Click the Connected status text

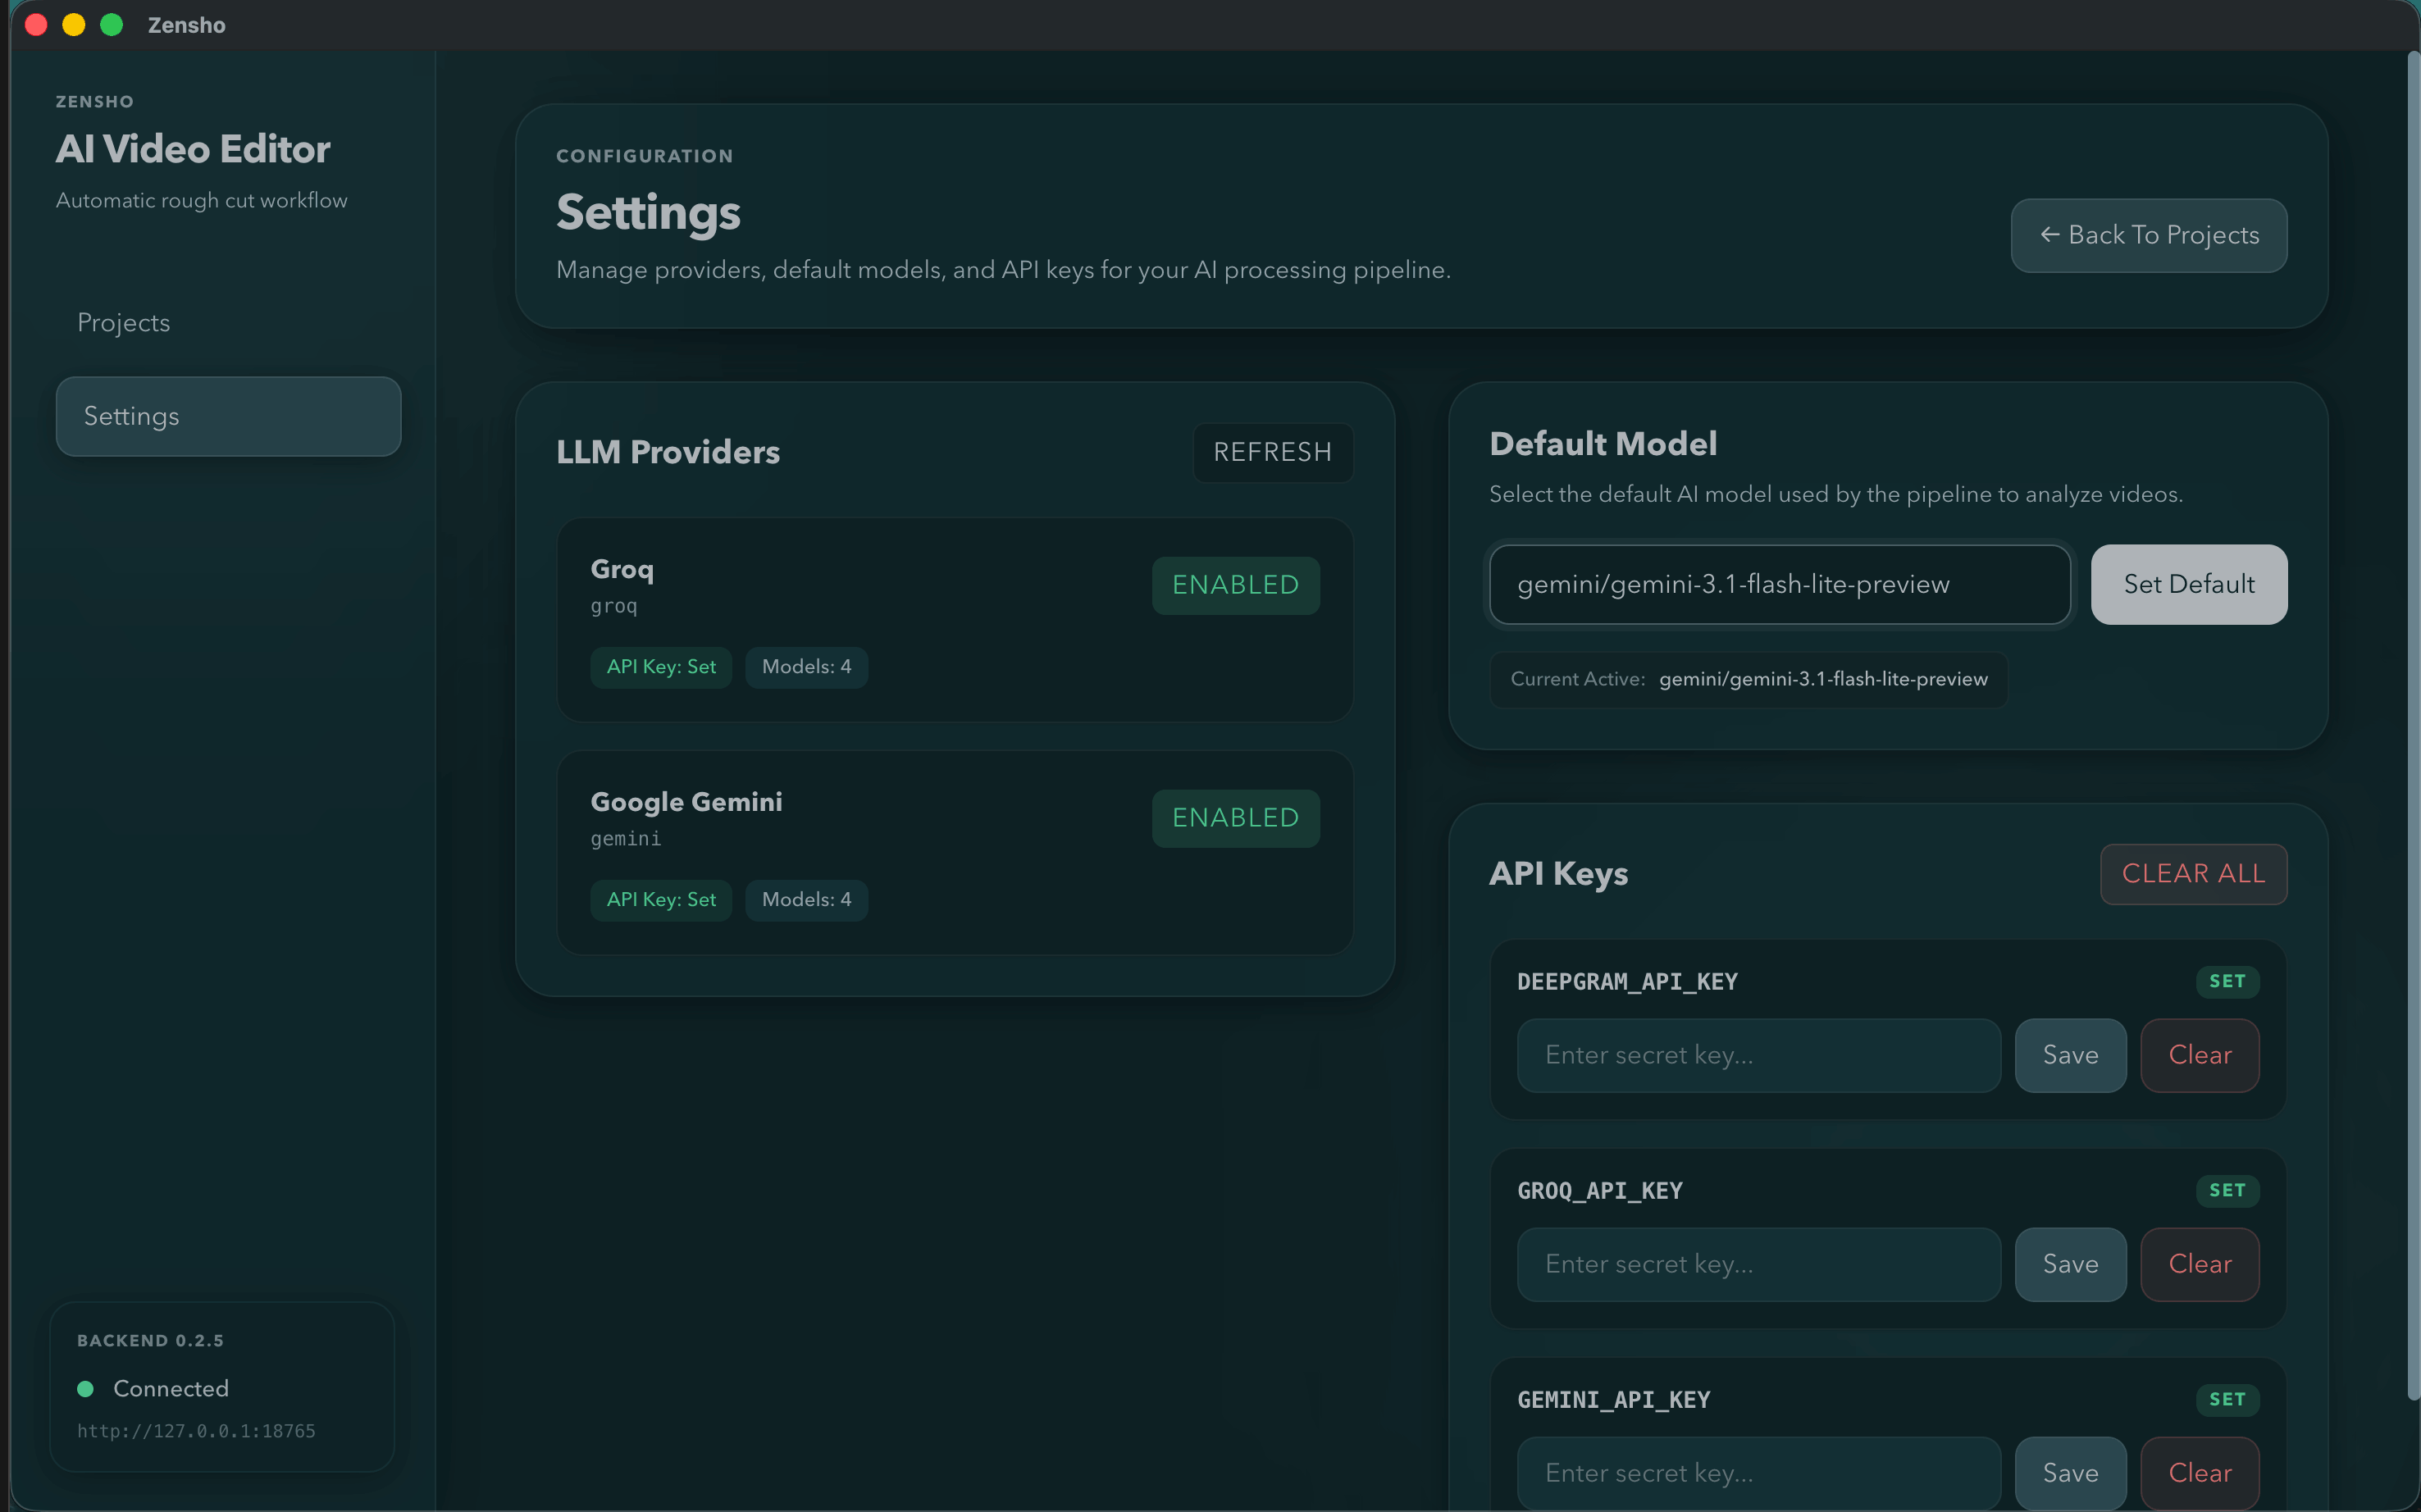171,1389
